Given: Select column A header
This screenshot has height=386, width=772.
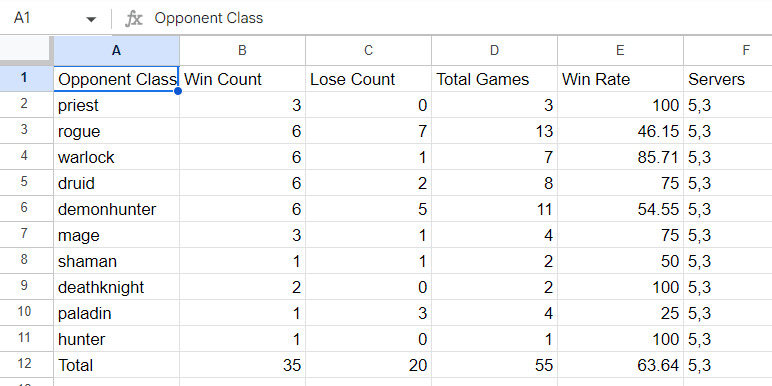Looking at the screenshot, I should pos(116,51).
